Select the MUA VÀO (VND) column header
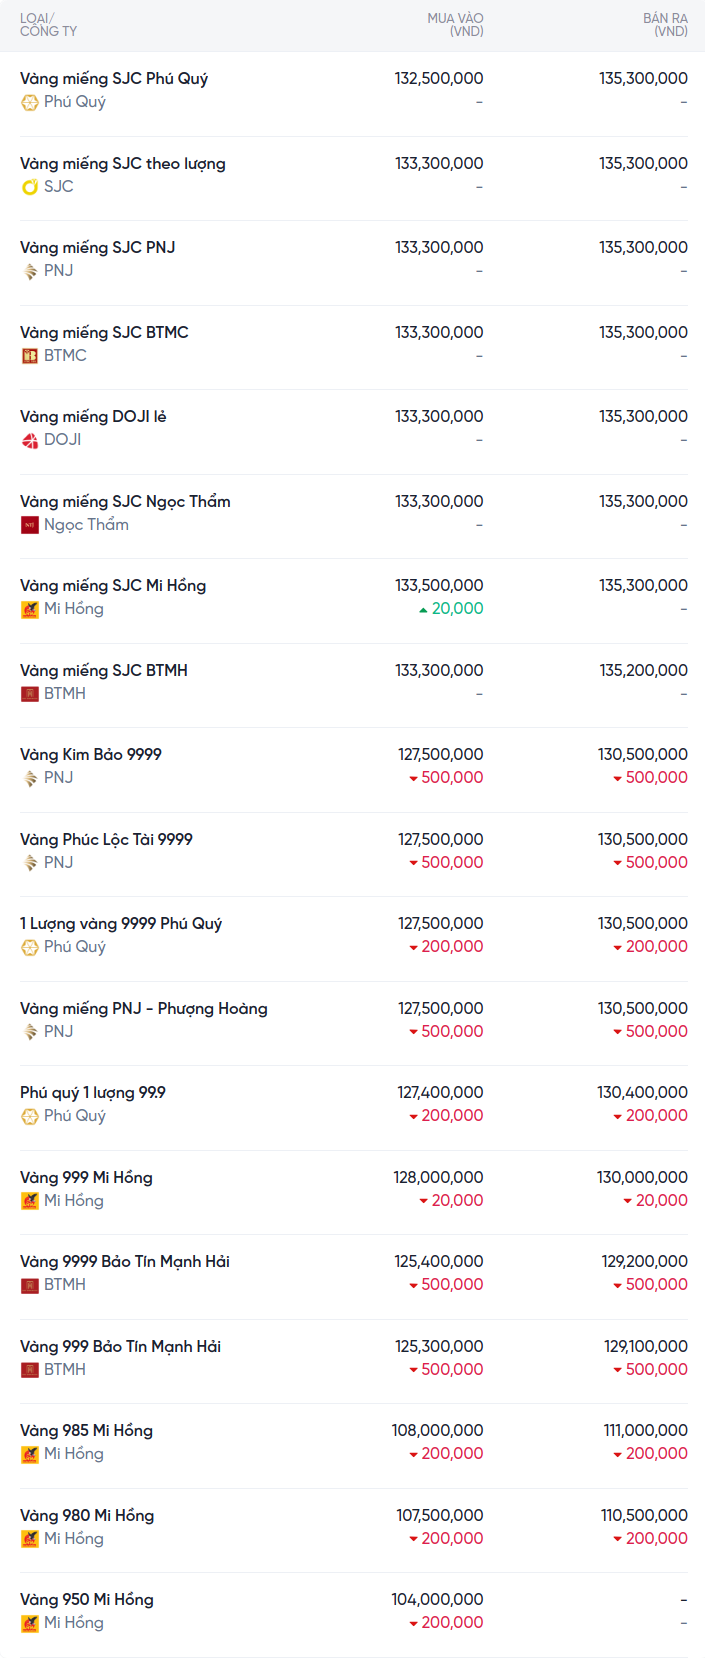705x1658 pixels. point(455,25)
